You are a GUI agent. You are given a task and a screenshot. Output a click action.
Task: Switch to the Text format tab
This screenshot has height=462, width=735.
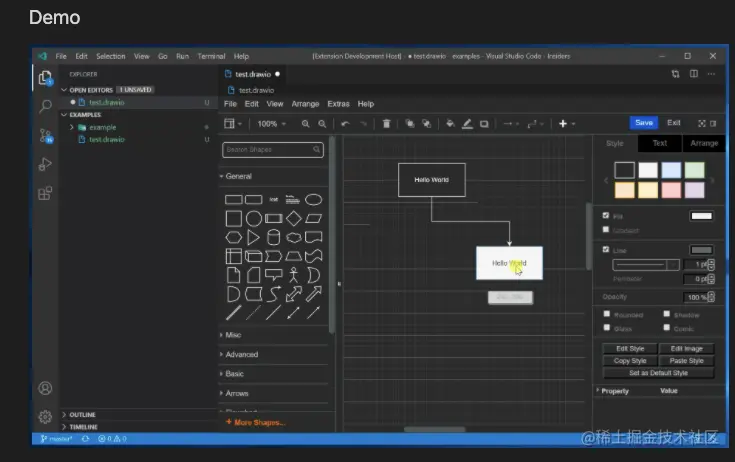tap(660, 143)
